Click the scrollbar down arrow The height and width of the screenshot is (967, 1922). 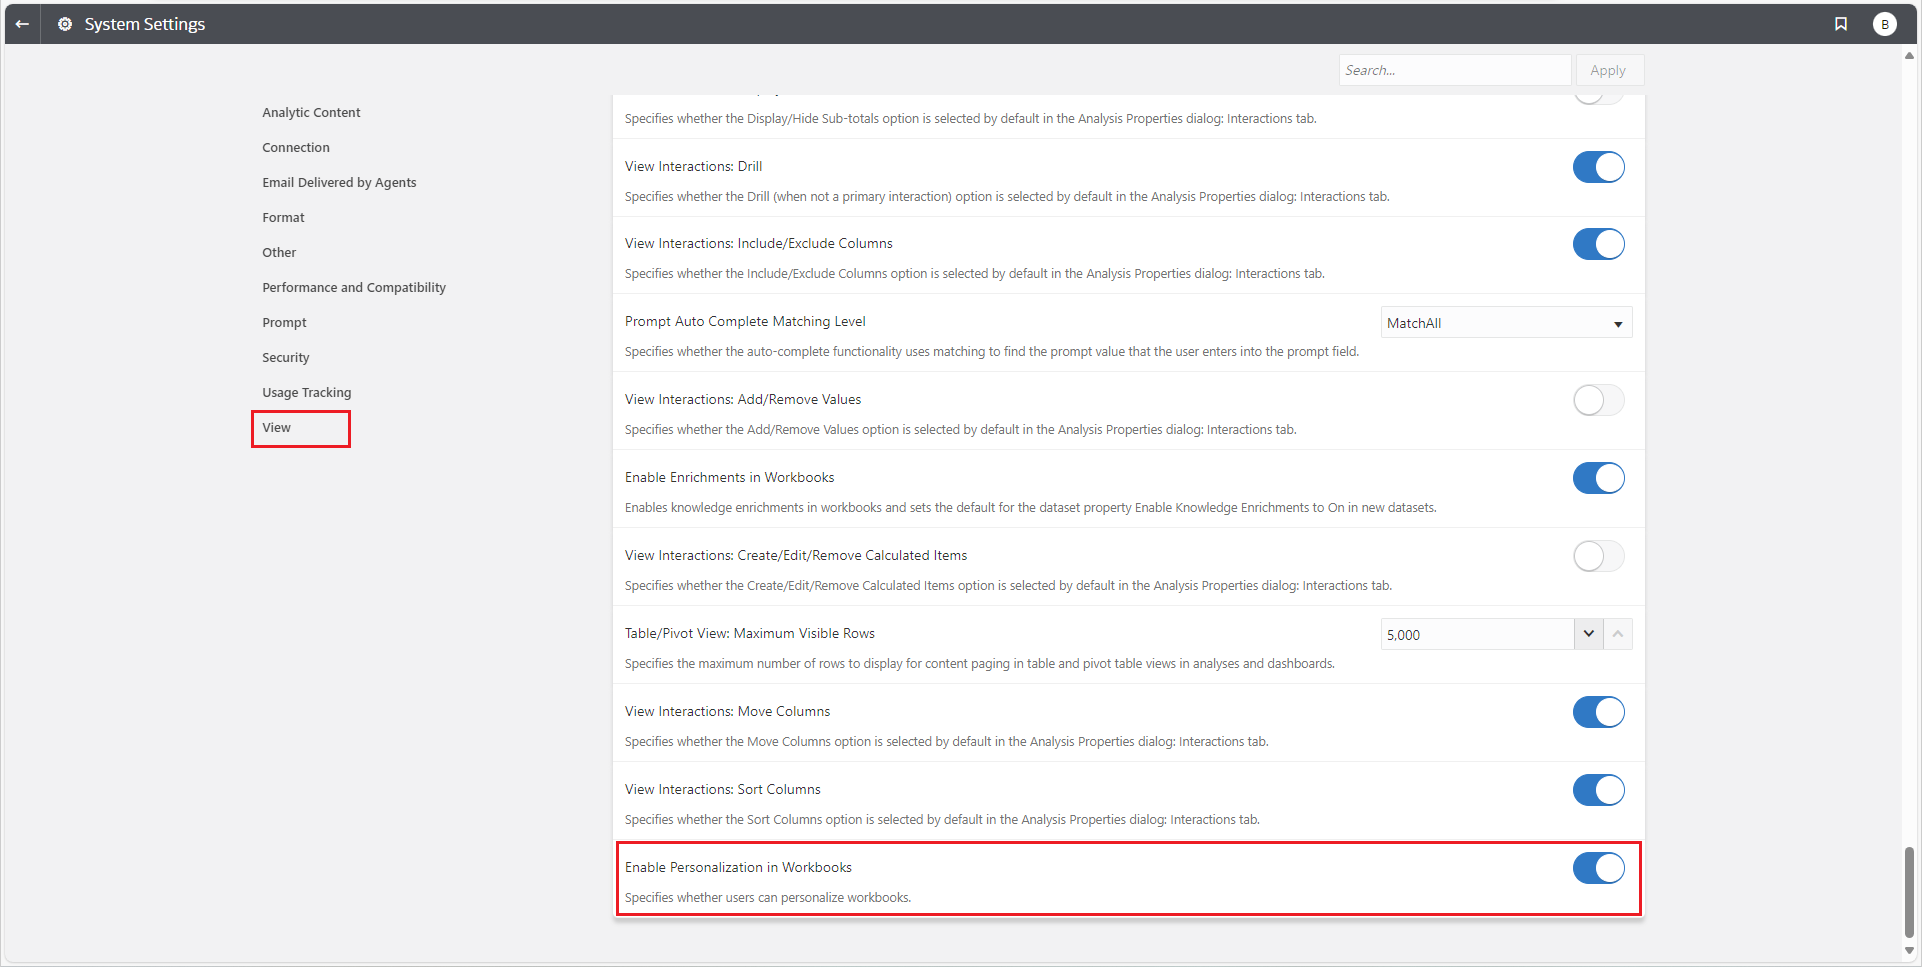tap(1908, 951)
